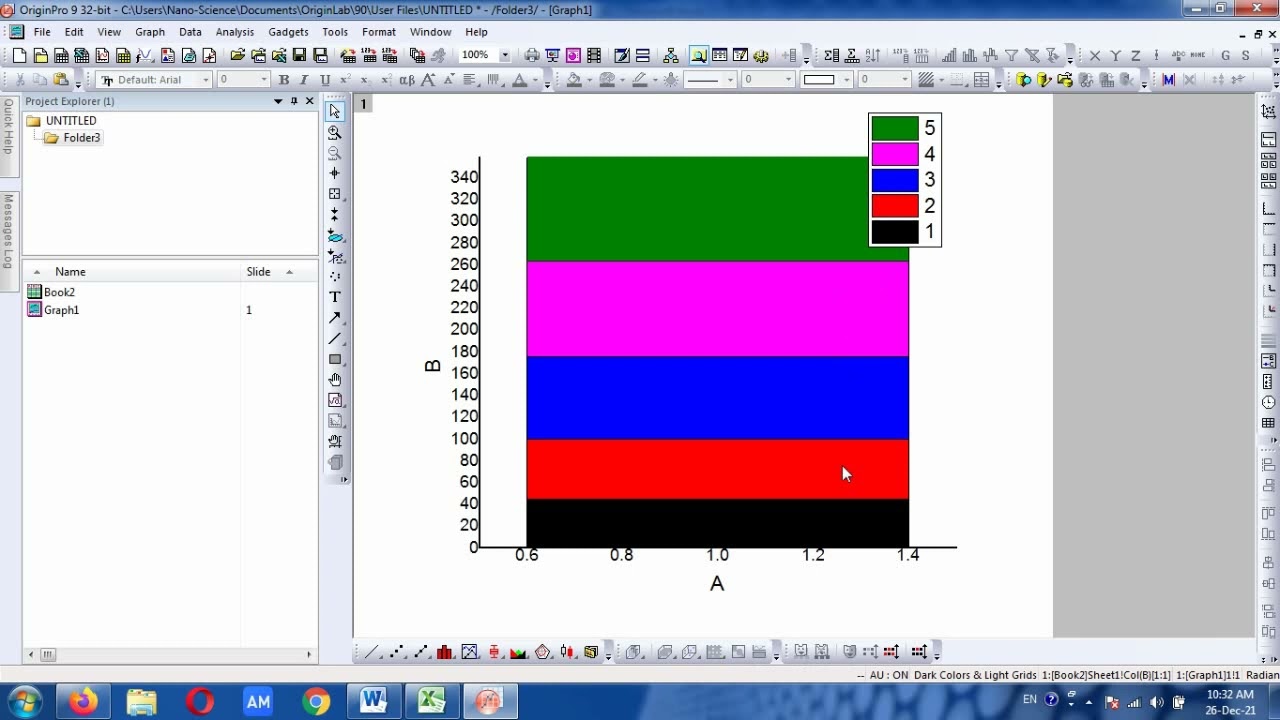Click the Add Data Filter funnel icon

coord(1011,56)
